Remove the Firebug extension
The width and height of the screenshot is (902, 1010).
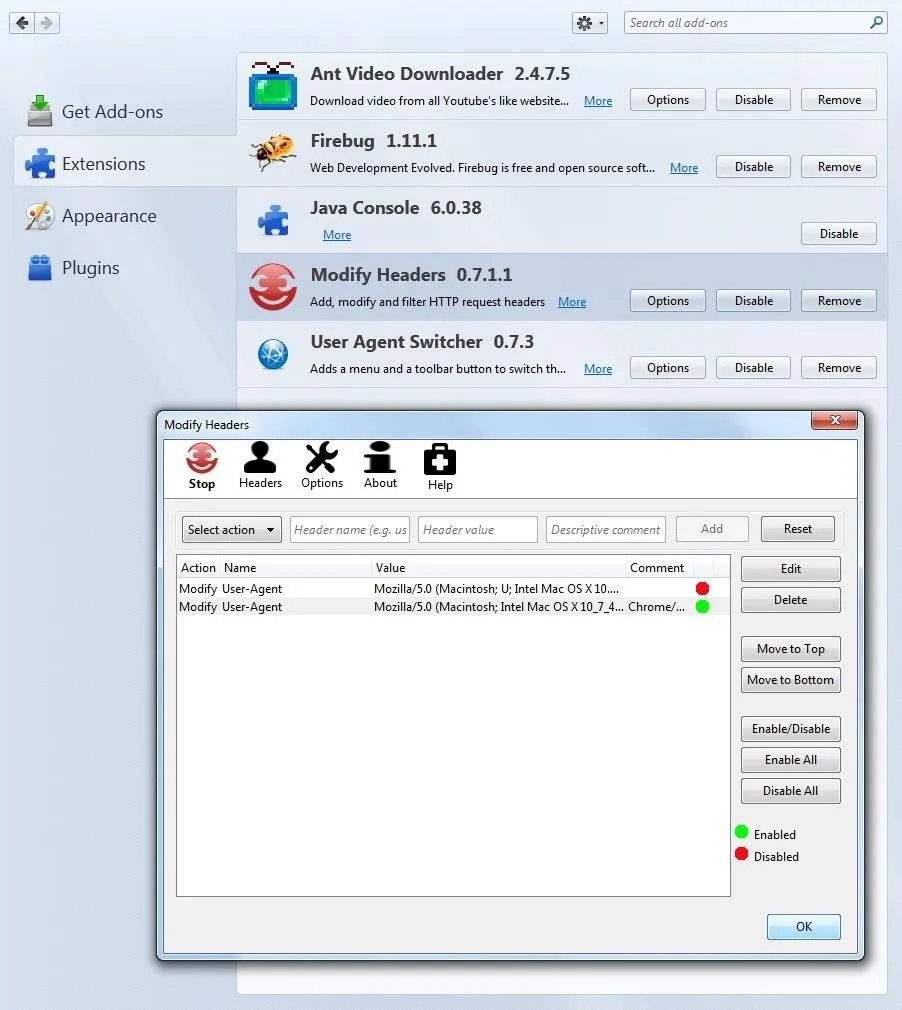pos(839,167)
